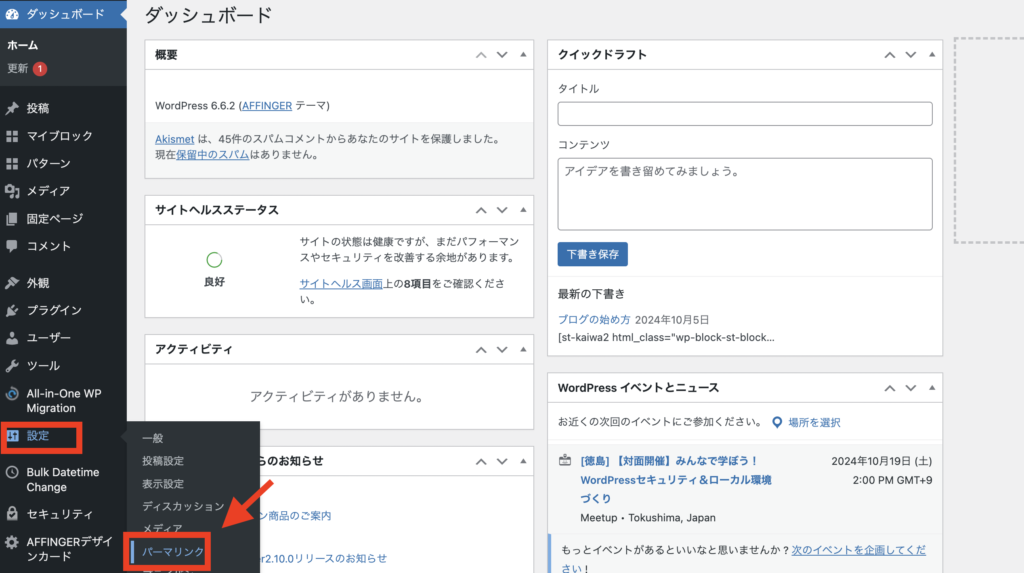Move the お知らせ panel up

[481, 461]
